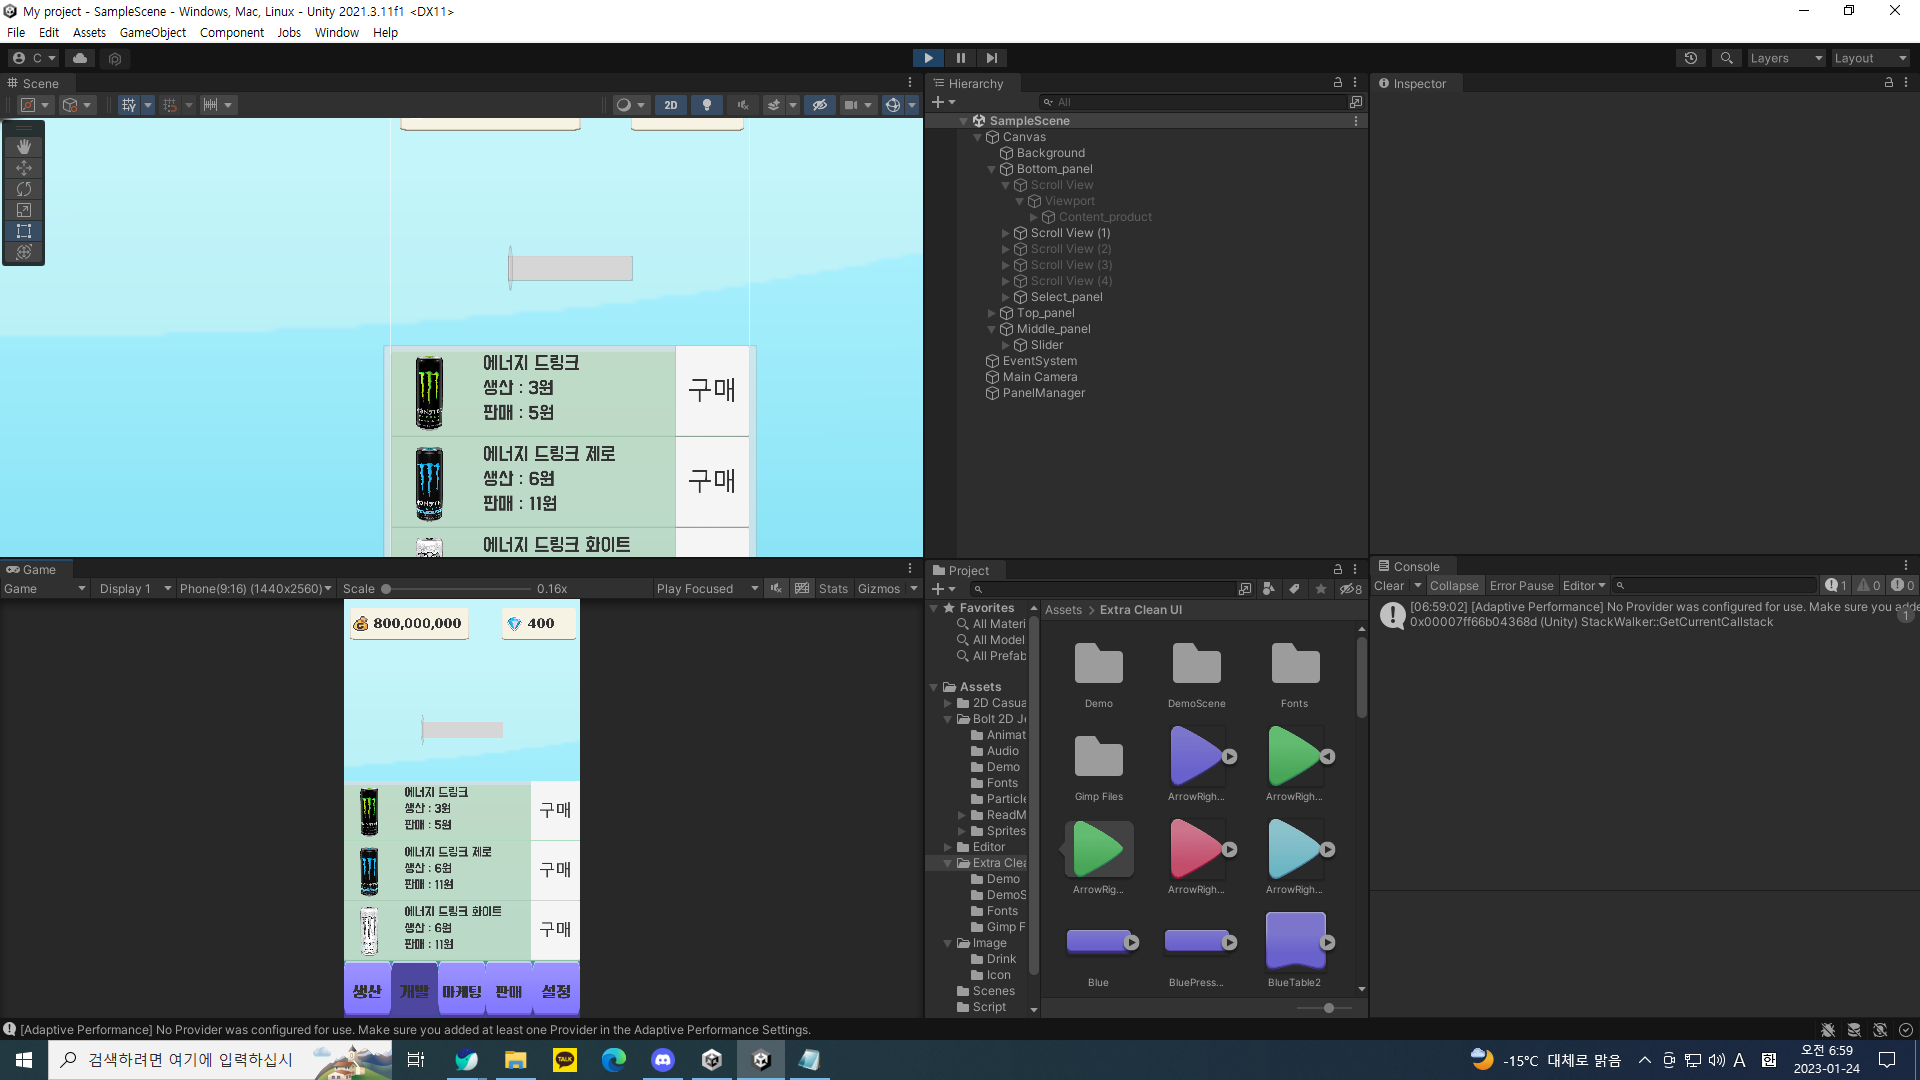Select the Hand tool in Scene view
1920x1080 pixels.
point(24,146)
